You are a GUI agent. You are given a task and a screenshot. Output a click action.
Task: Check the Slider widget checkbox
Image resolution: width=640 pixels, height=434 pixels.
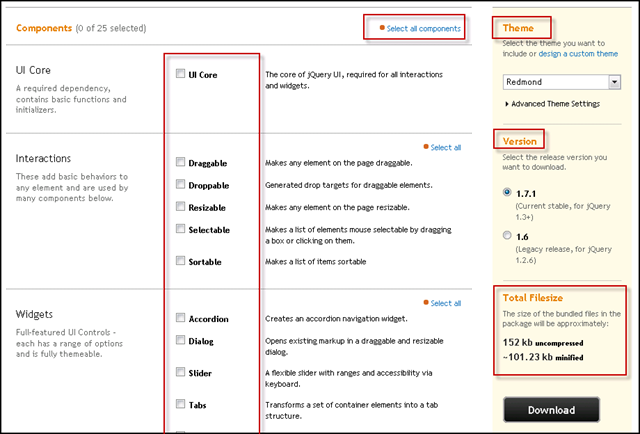tap(180, 372)
